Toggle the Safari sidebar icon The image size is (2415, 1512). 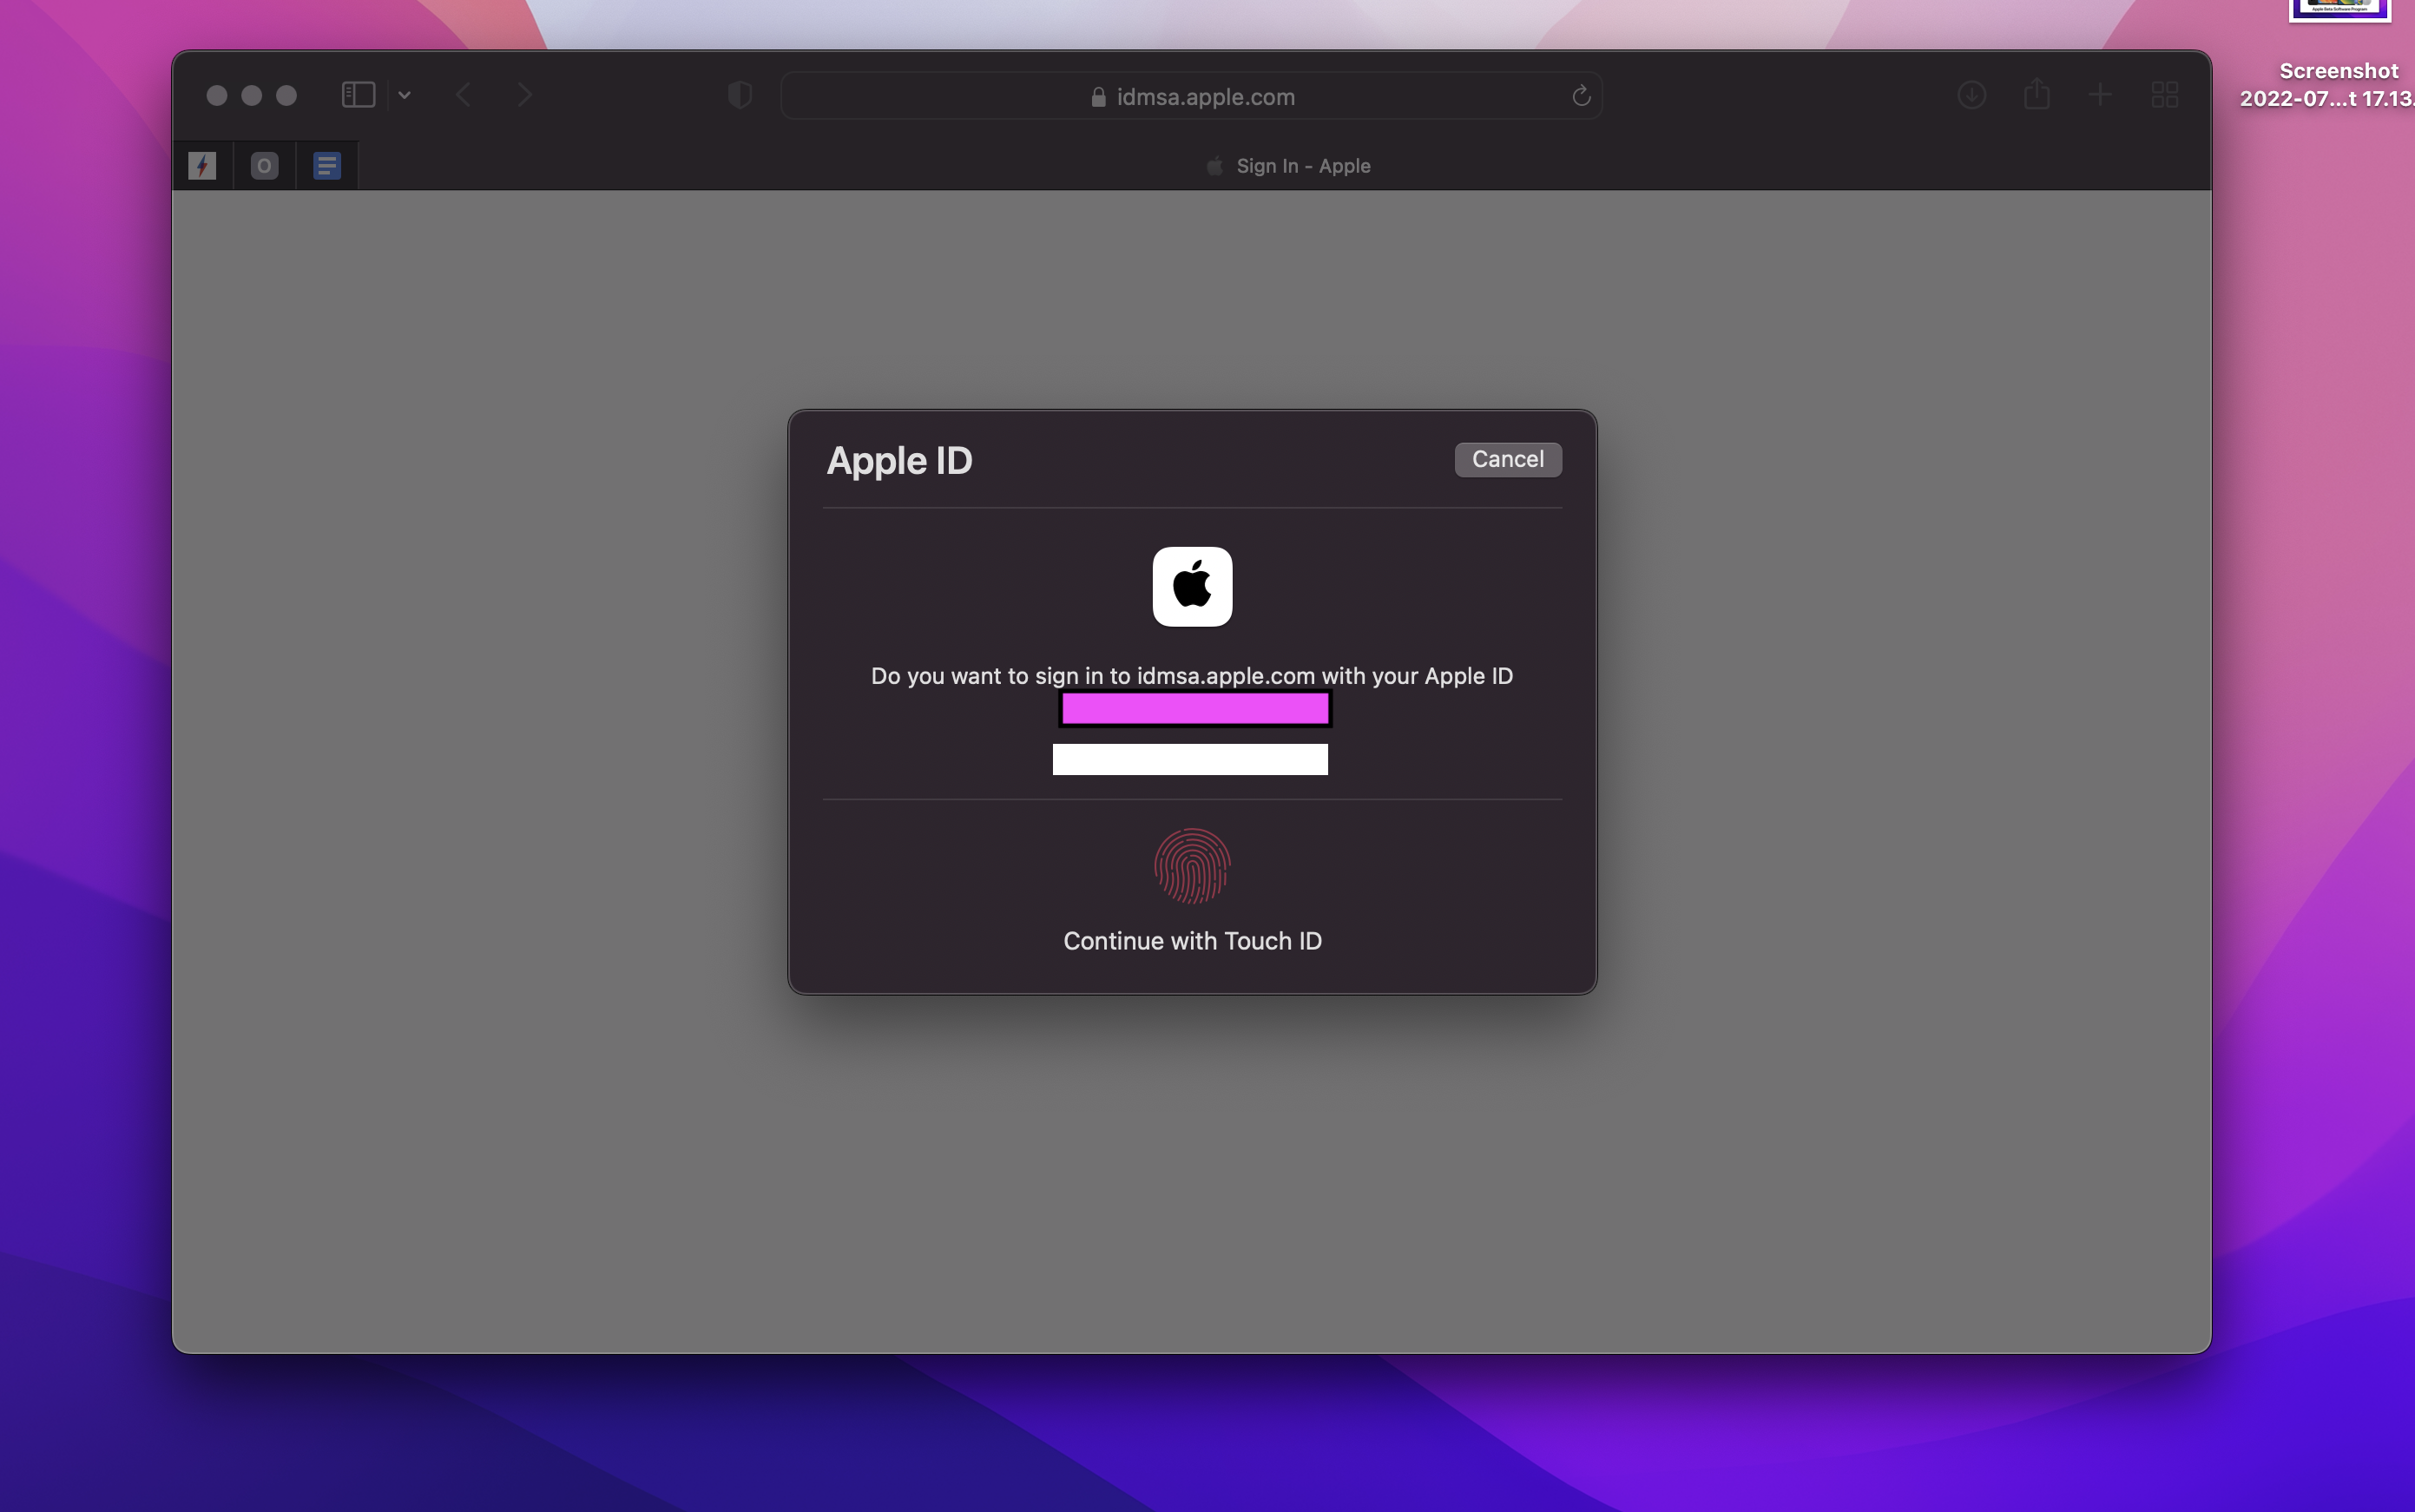tap(358, 95)
